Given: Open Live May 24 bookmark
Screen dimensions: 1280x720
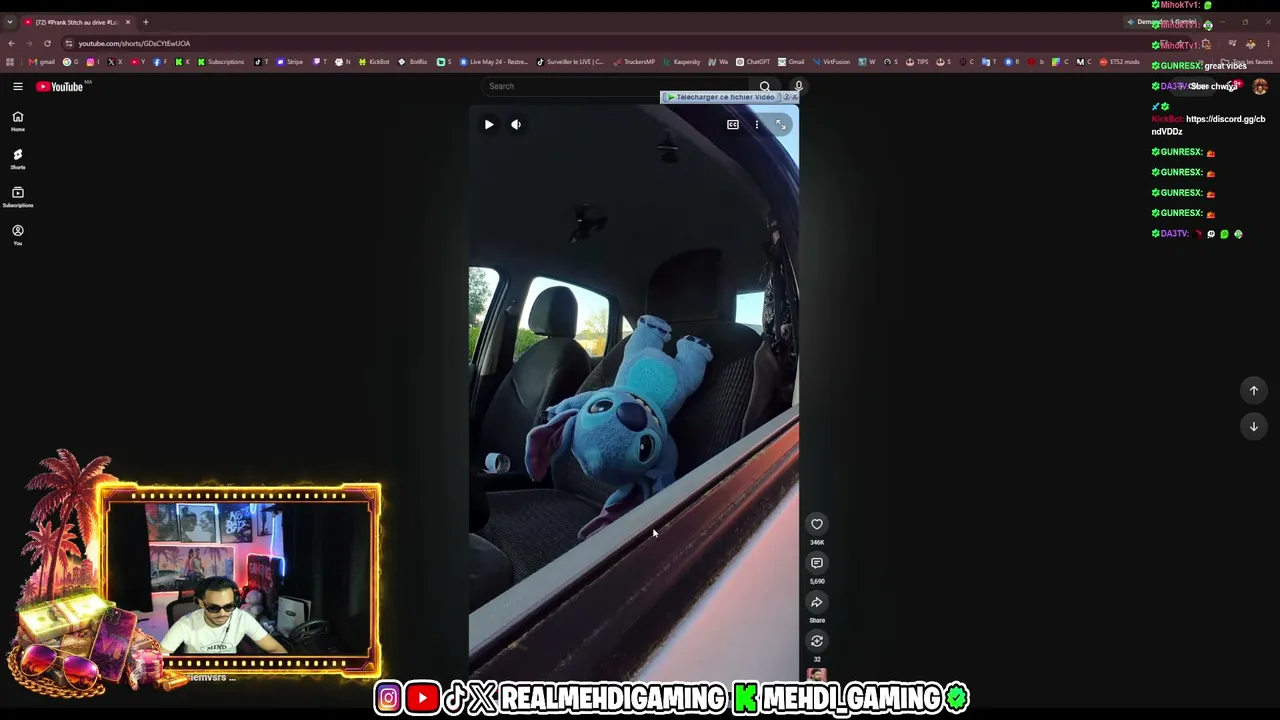Looking at the screenshot, I should tap(495, 62).
